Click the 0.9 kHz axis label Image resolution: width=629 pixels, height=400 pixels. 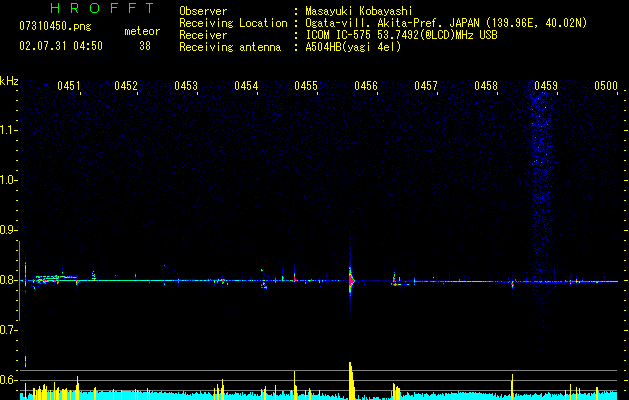coord(8,230)
